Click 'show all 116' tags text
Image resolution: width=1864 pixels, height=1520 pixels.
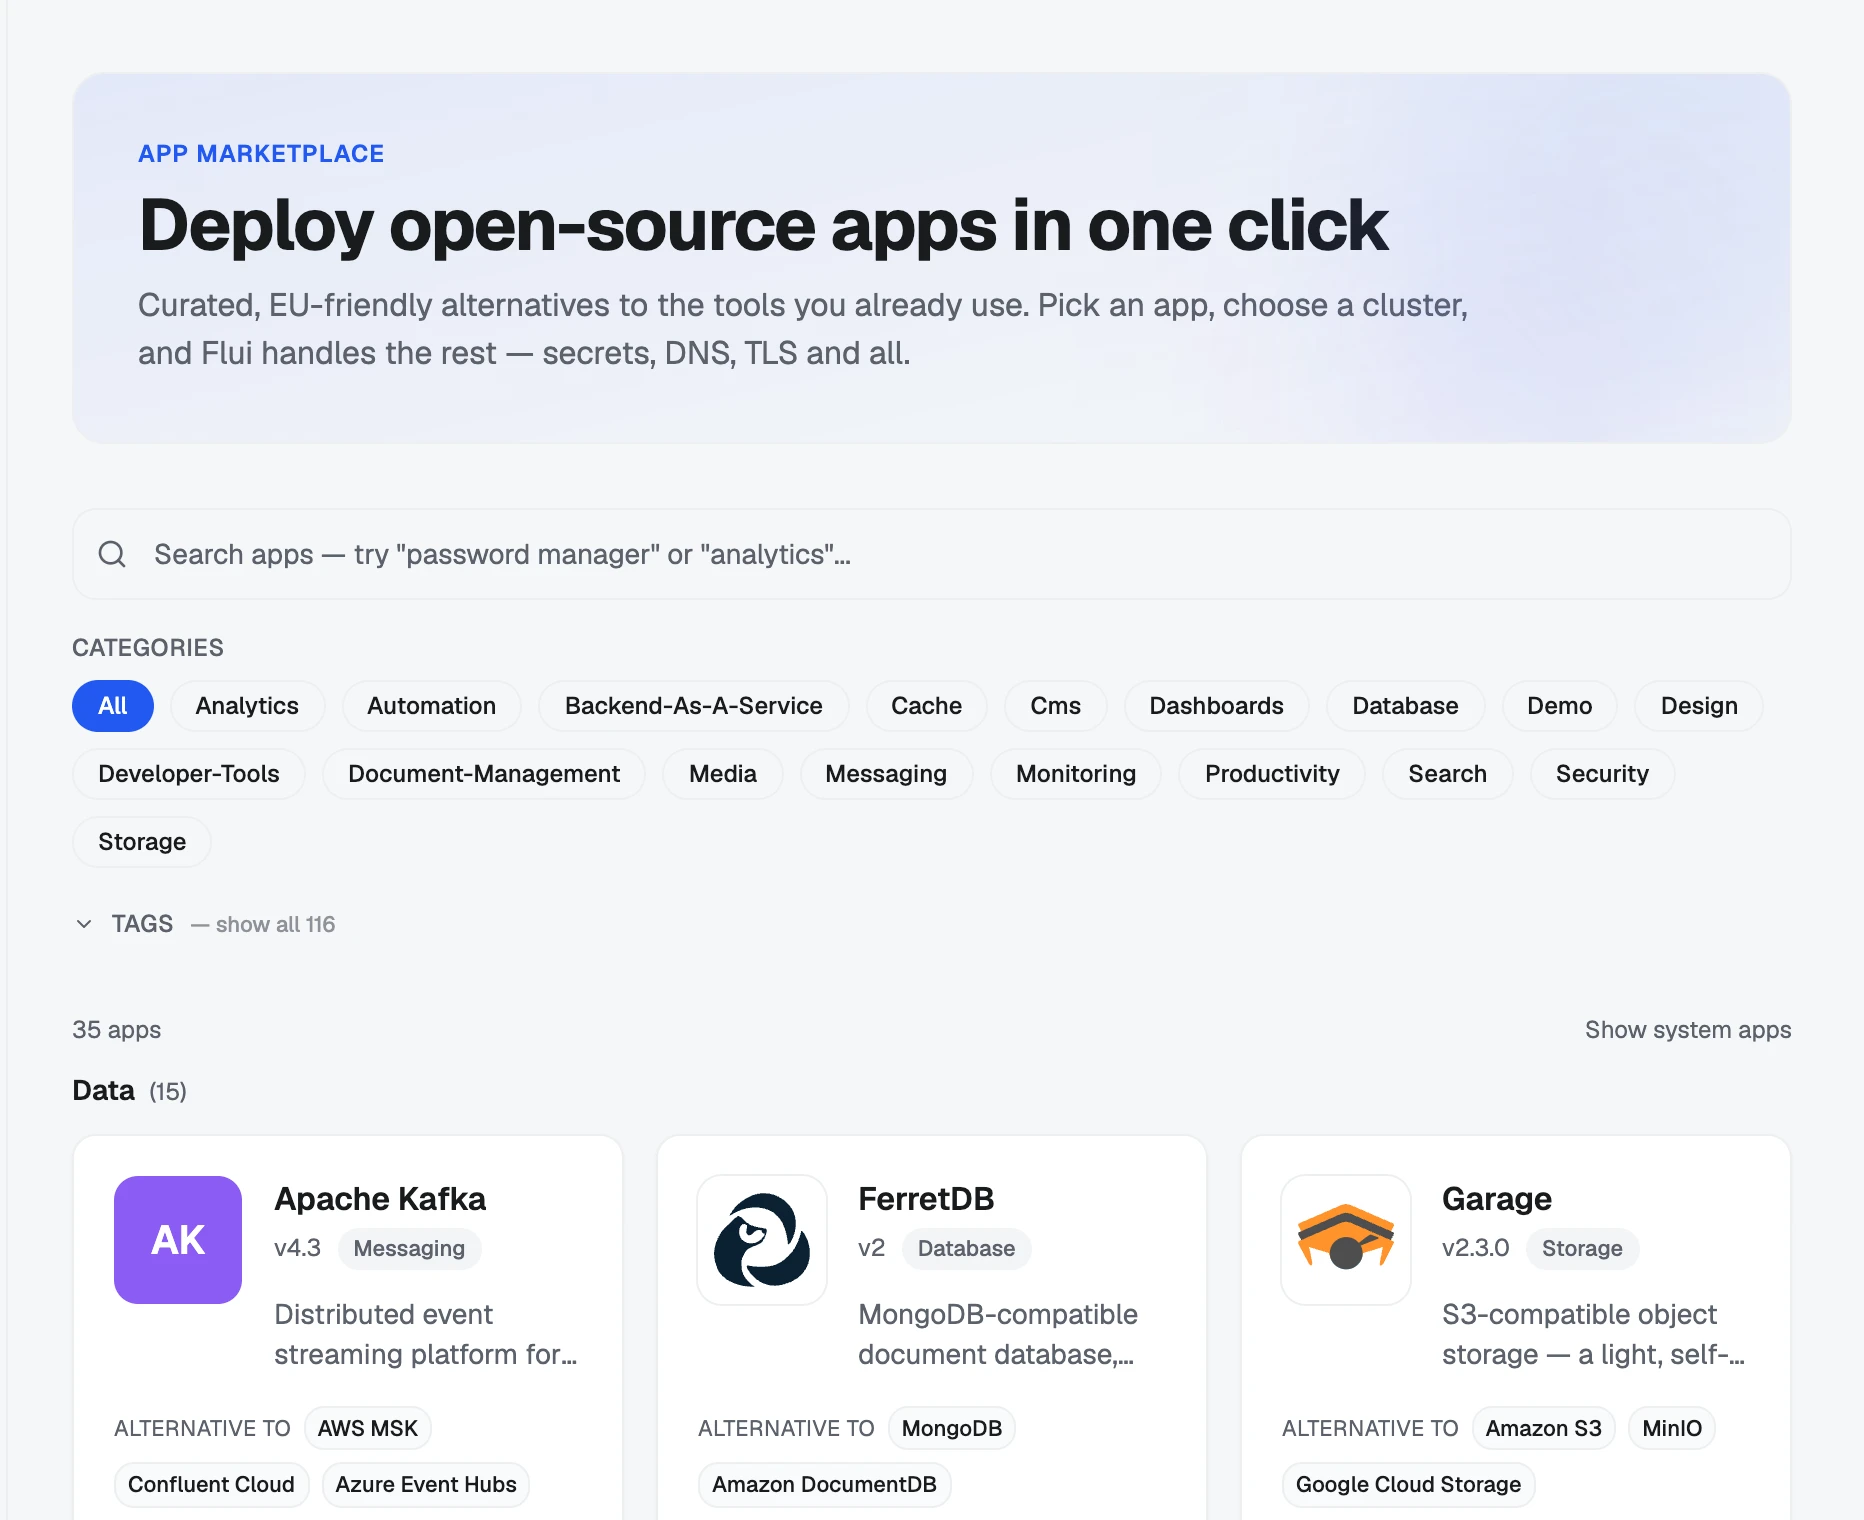pyautogui.click(x=275, y=925)
